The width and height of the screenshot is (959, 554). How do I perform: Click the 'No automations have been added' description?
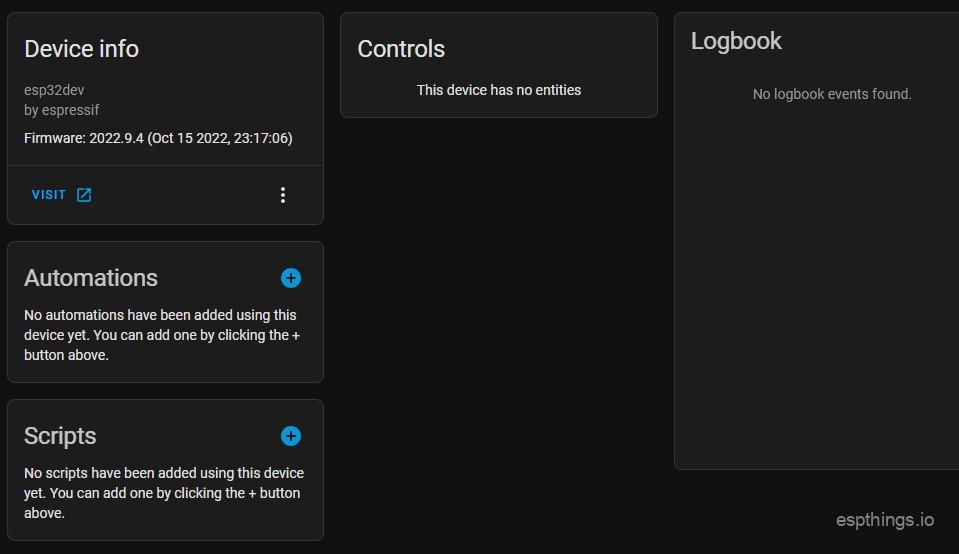click(x=162, y=335)
